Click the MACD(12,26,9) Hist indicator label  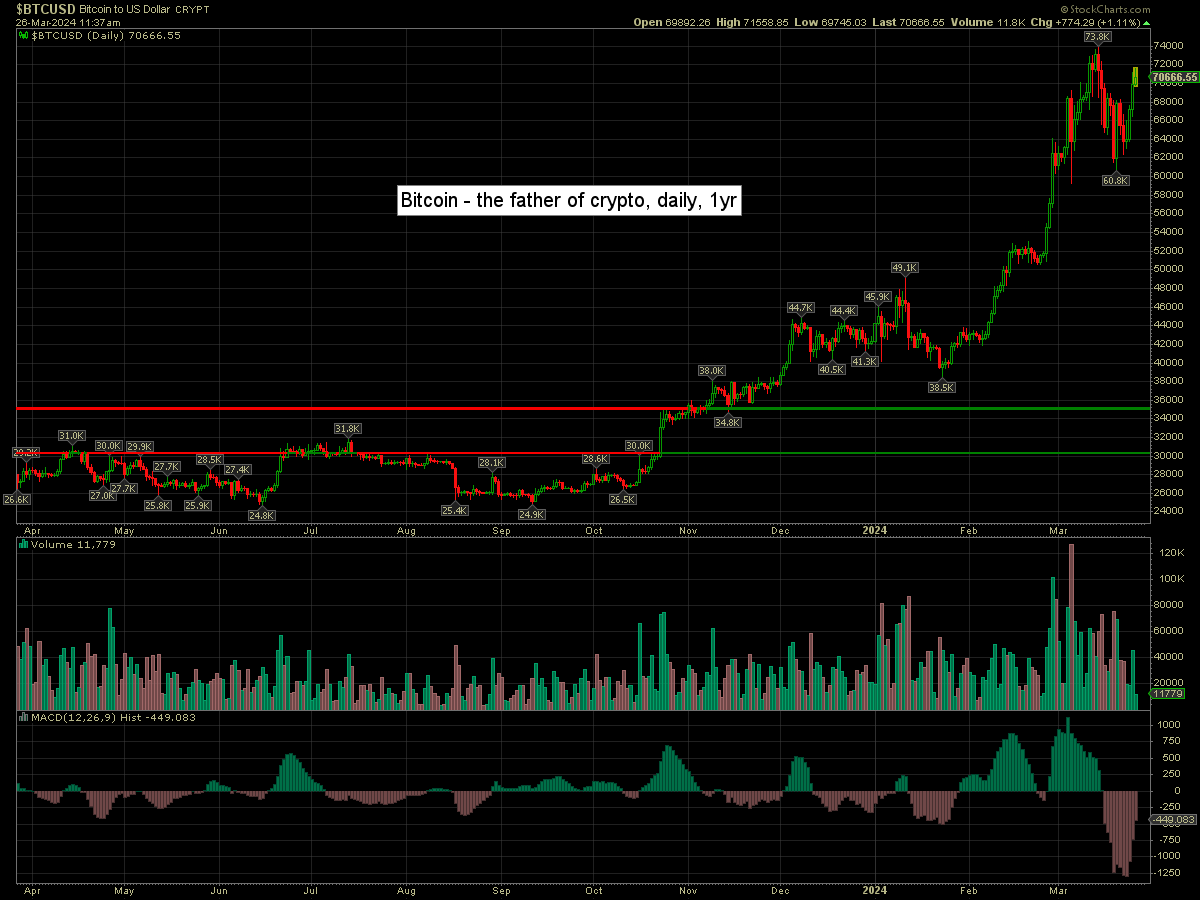pos(88,718)
